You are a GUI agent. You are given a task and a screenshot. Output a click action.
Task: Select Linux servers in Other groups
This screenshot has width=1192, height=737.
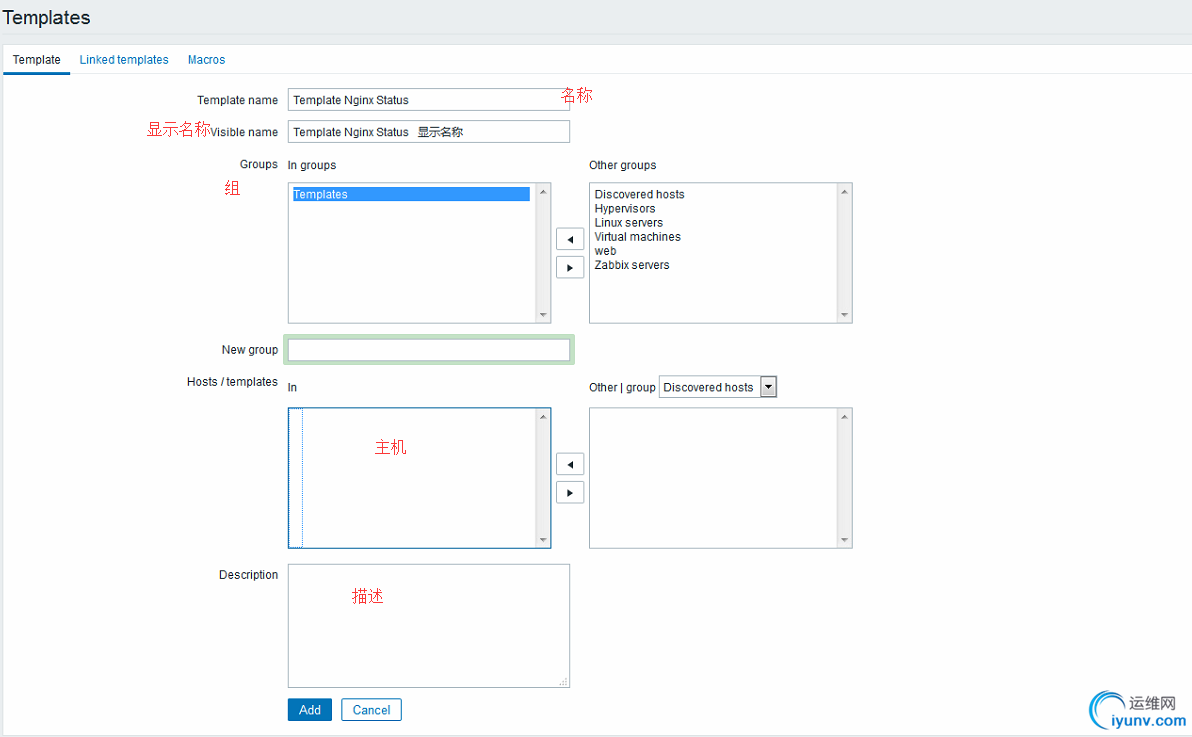[628, 223]
